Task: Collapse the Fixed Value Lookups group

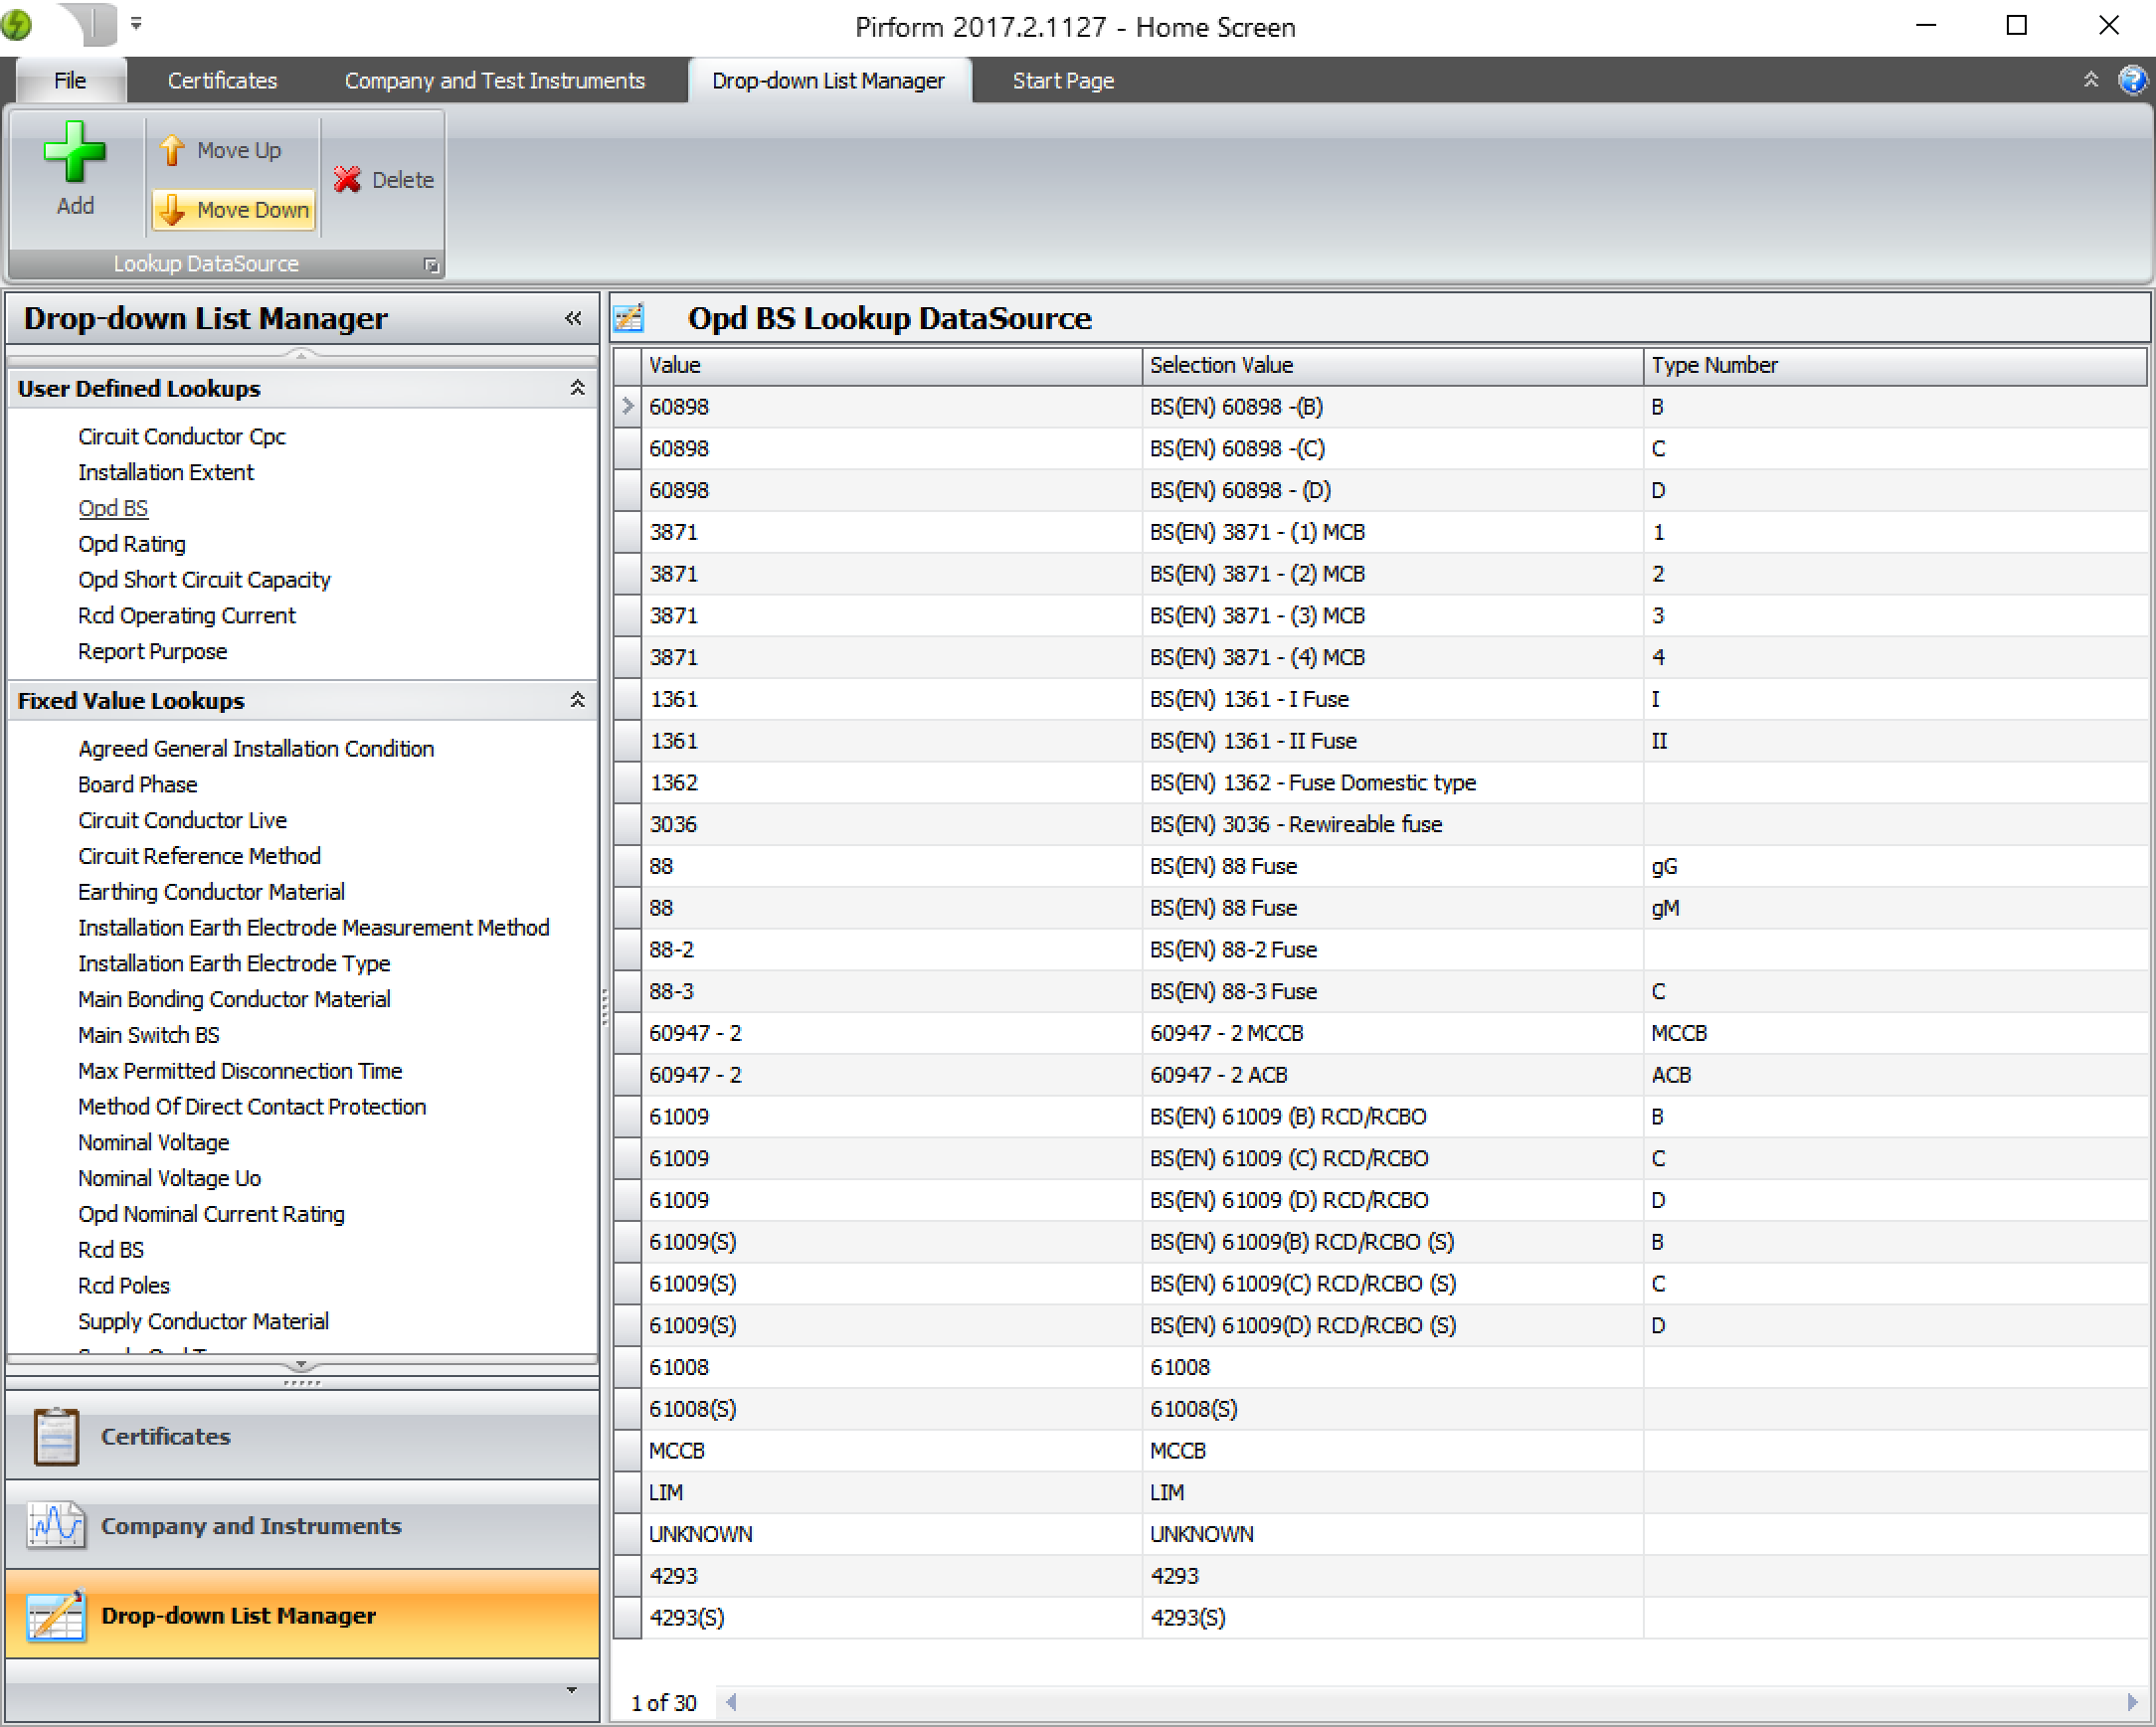Action: (x=577, y=700)
